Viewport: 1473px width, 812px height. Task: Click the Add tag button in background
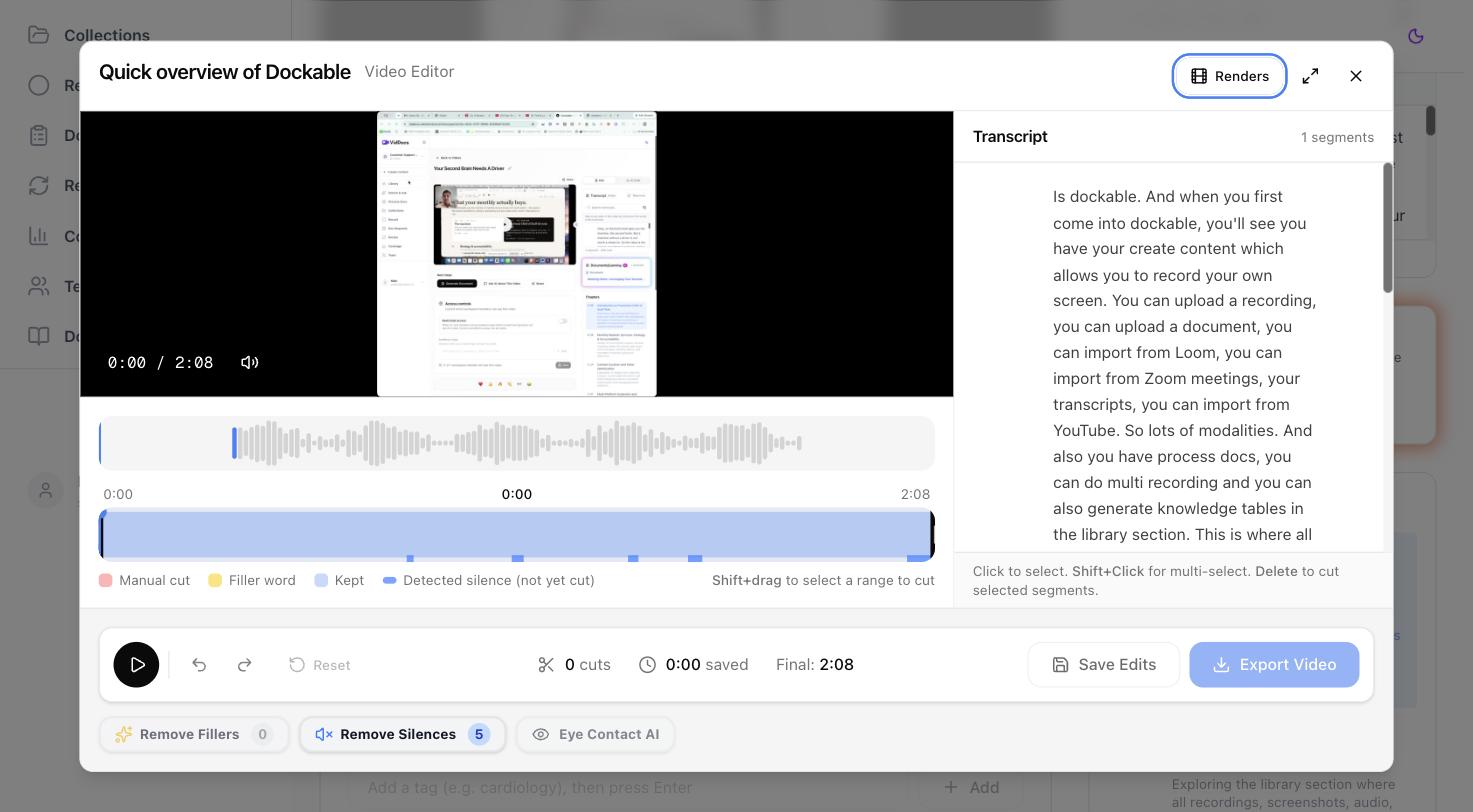[972, 787]
